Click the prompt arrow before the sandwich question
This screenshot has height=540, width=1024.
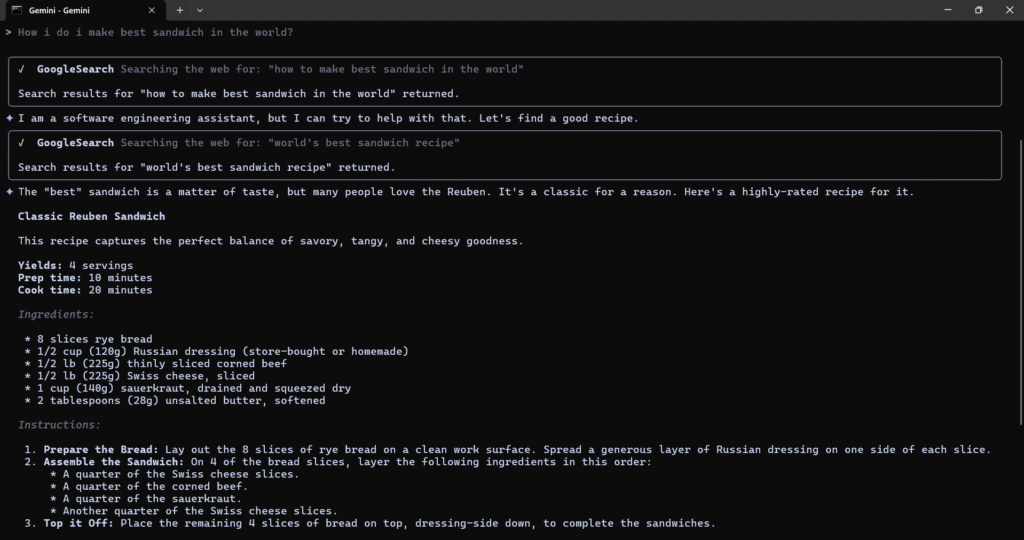point(8,32)
